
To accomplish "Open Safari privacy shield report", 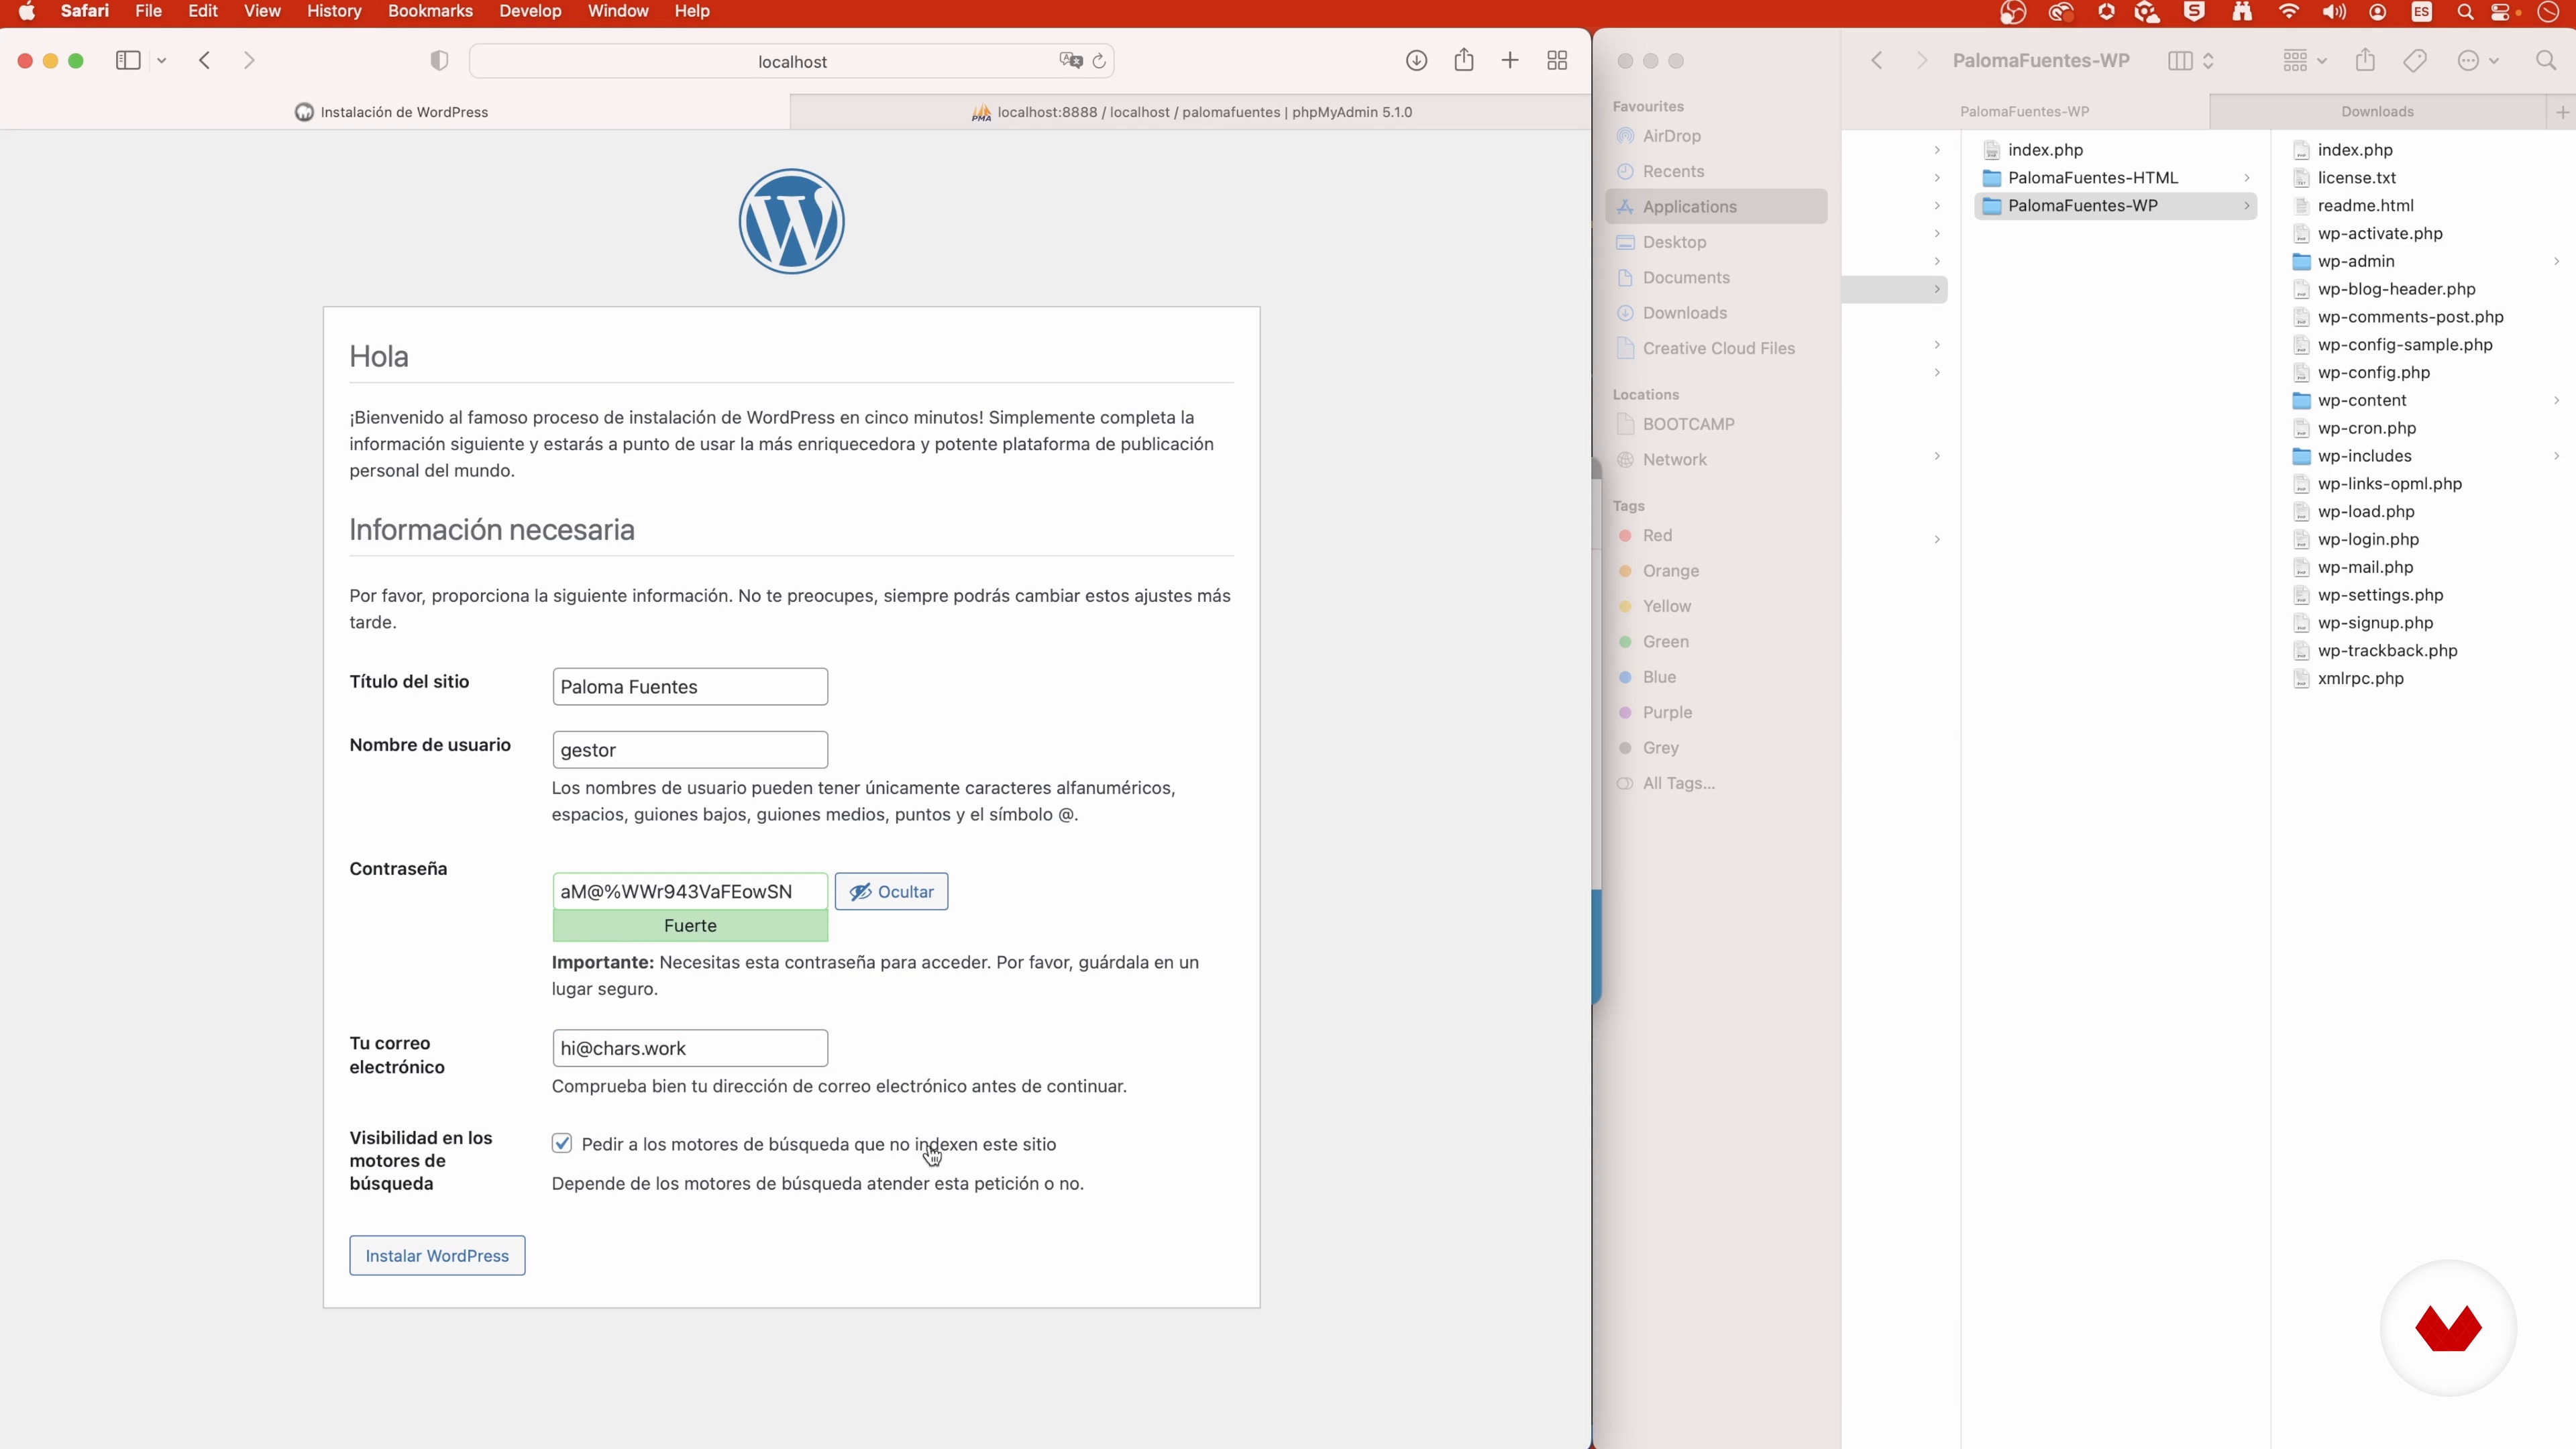I will click(439, 61).
